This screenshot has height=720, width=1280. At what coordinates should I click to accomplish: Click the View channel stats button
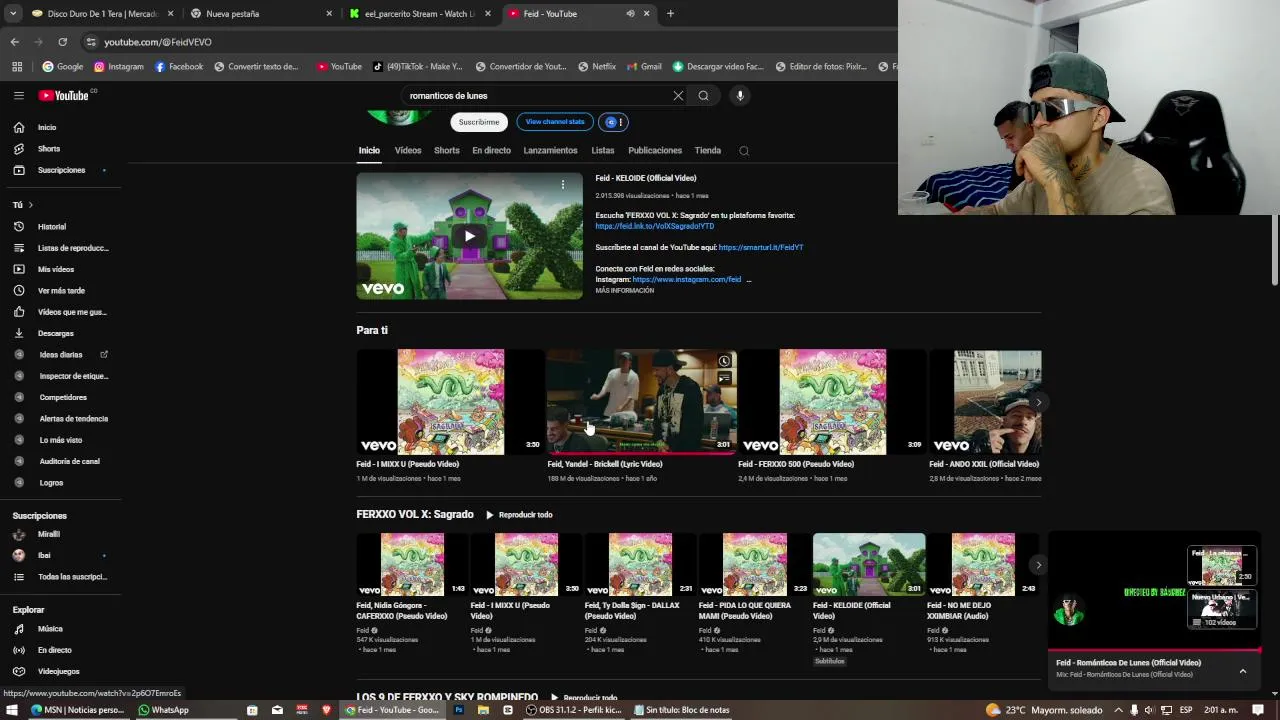click(x=555, y=122)
